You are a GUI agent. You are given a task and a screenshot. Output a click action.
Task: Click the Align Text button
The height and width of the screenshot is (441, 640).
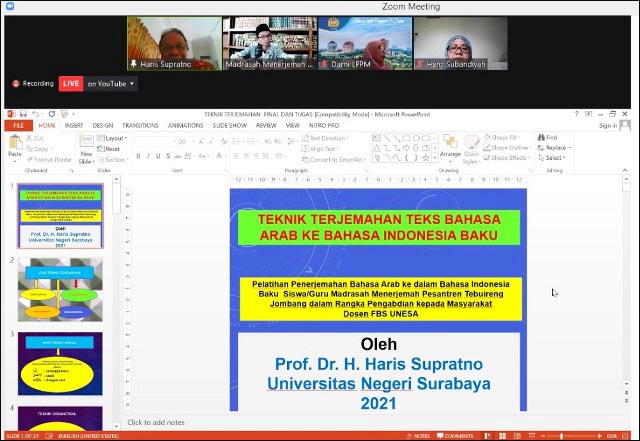pos(320,149)
